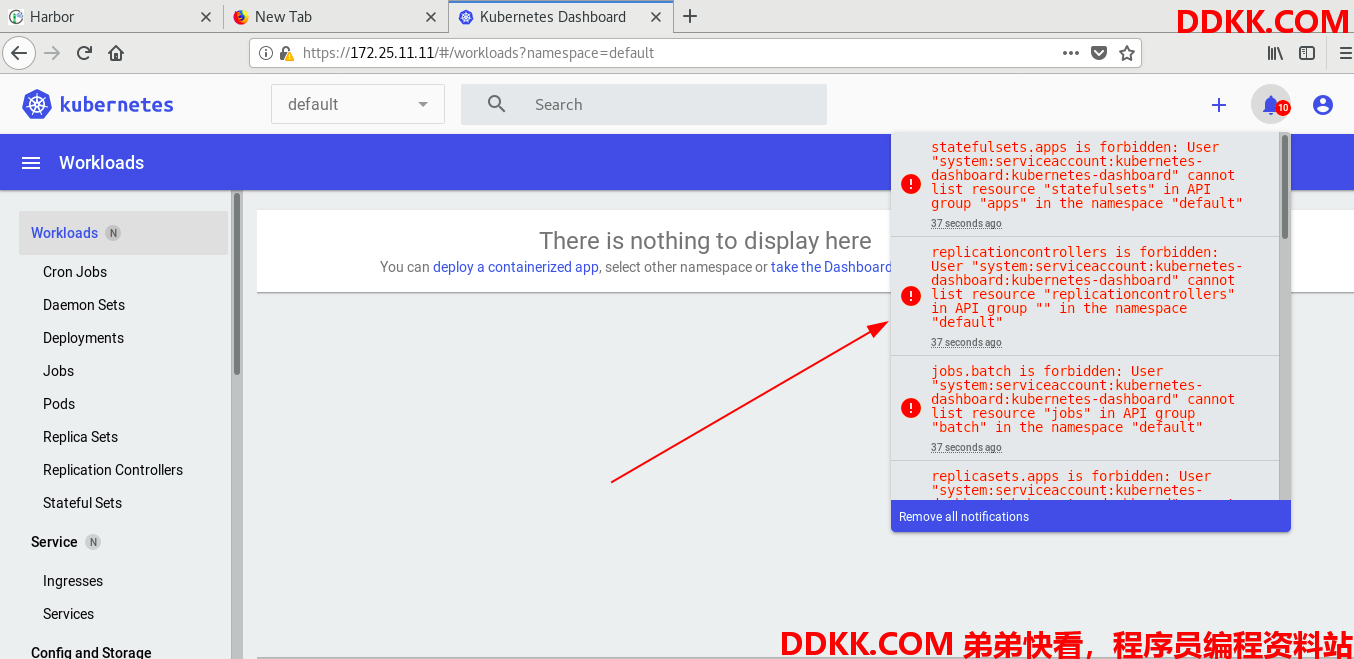Click 'There is nothing to display here' heading
This screenshot has height=659, width=1354.
point(705,241)
